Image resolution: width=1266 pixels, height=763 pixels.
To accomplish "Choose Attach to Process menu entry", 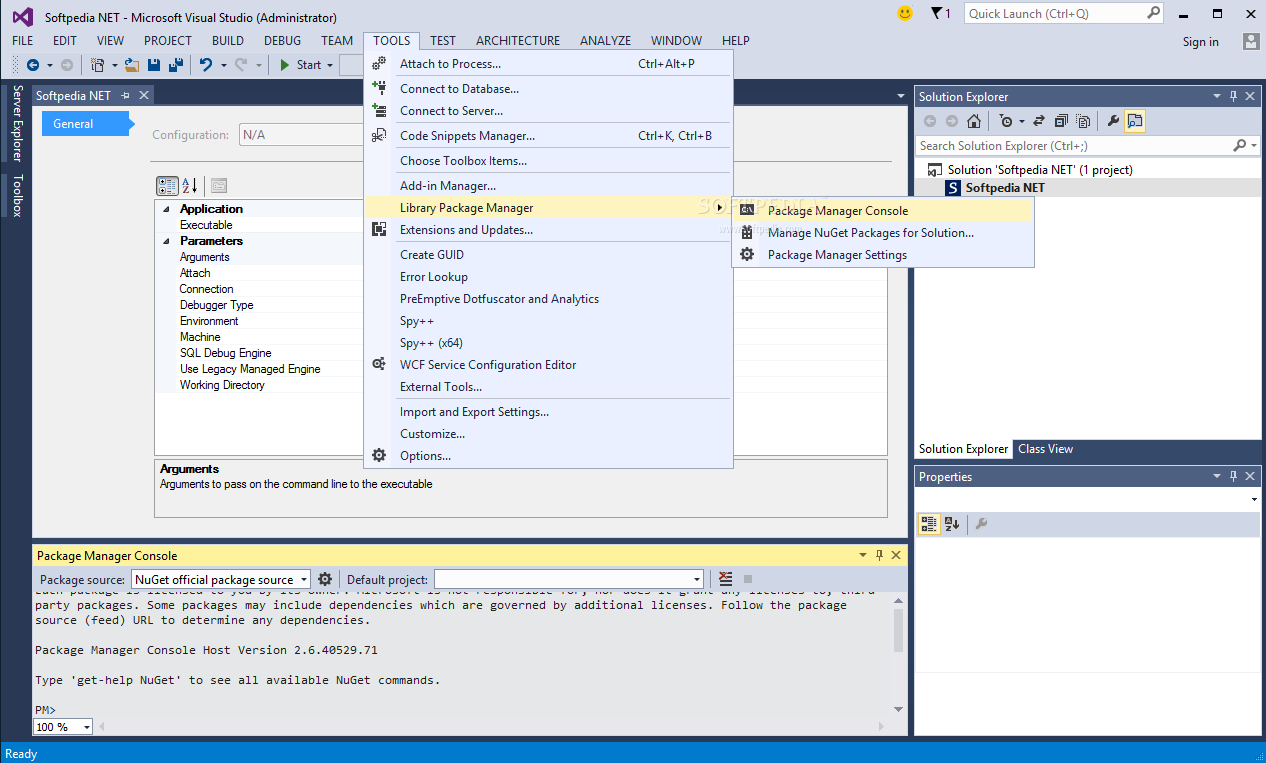I will click(x=548, y=64).
